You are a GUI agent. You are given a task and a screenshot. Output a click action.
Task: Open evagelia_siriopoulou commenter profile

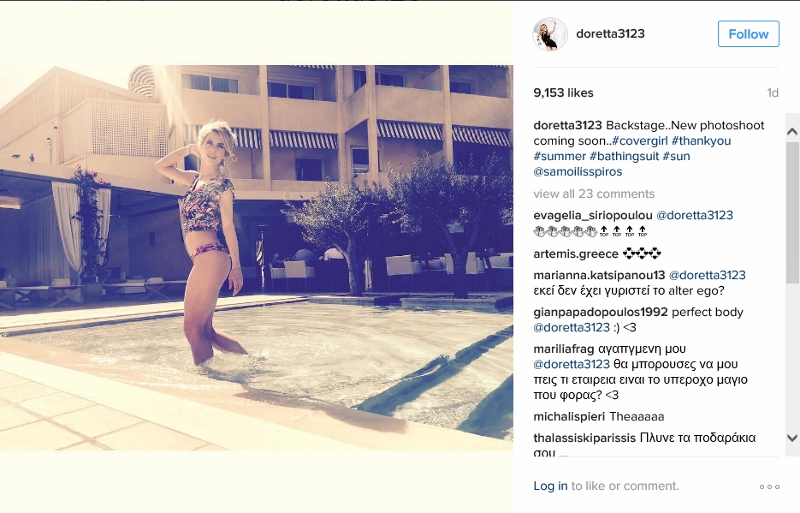[593, 215]
